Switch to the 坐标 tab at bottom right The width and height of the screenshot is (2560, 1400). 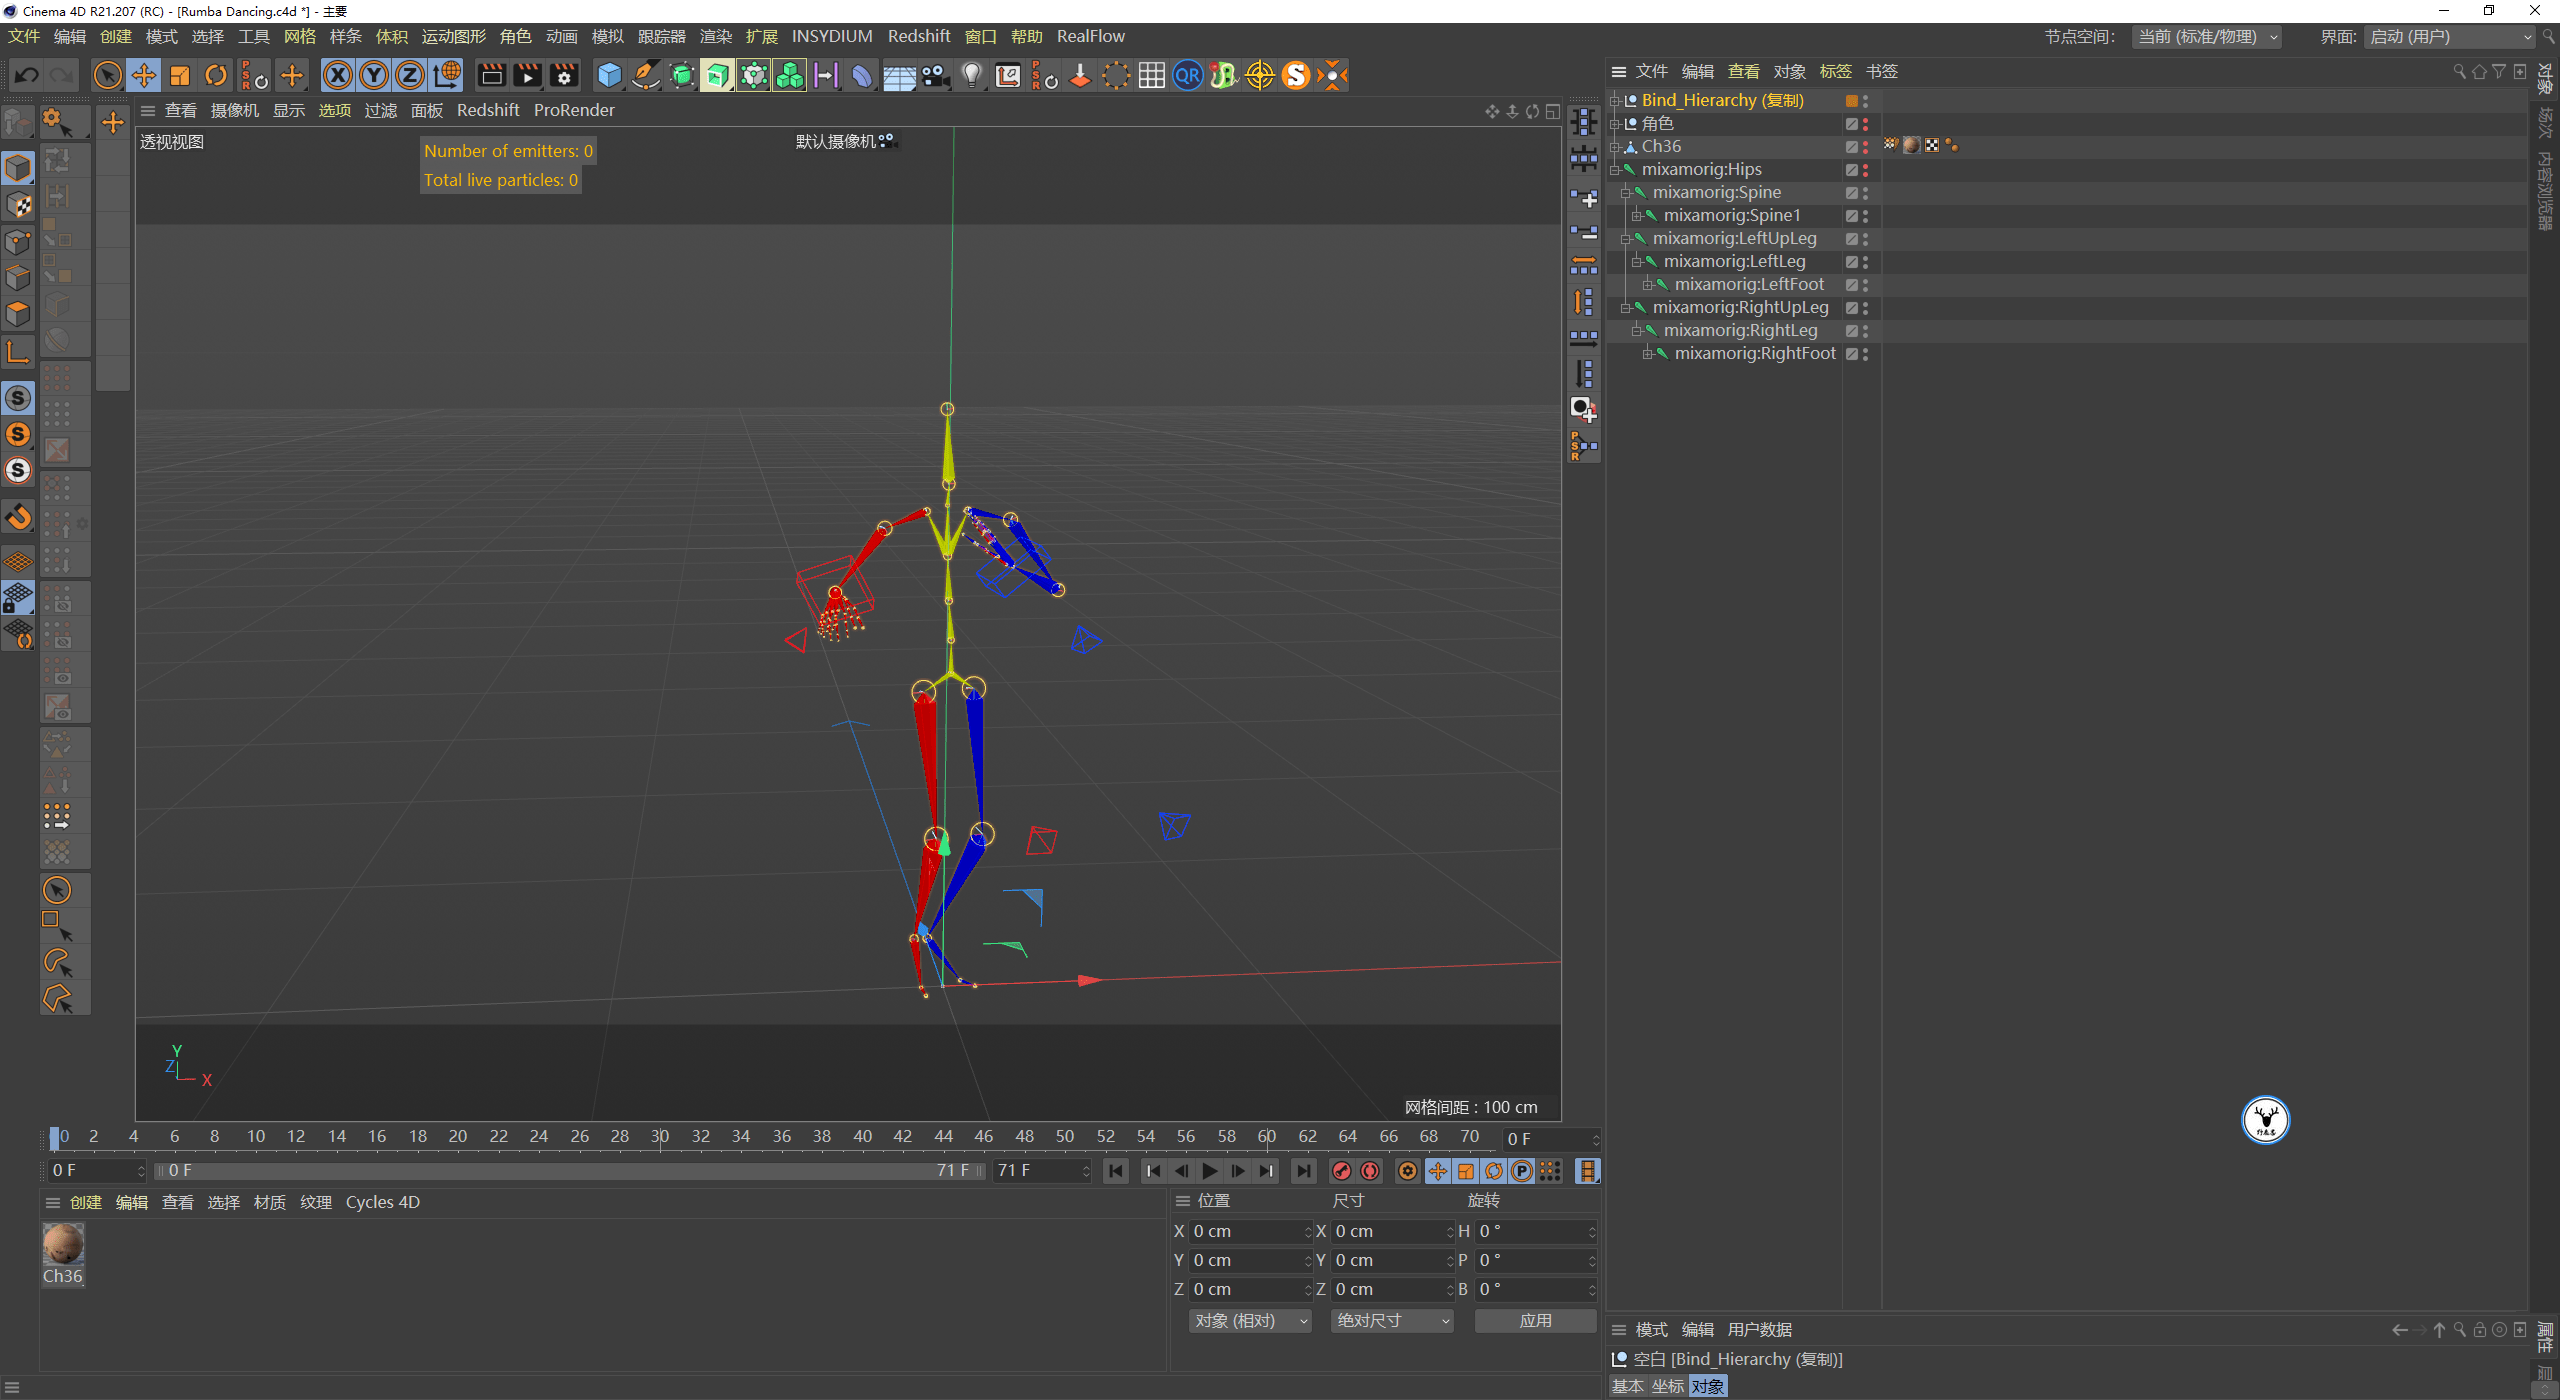(1666, 1385)
